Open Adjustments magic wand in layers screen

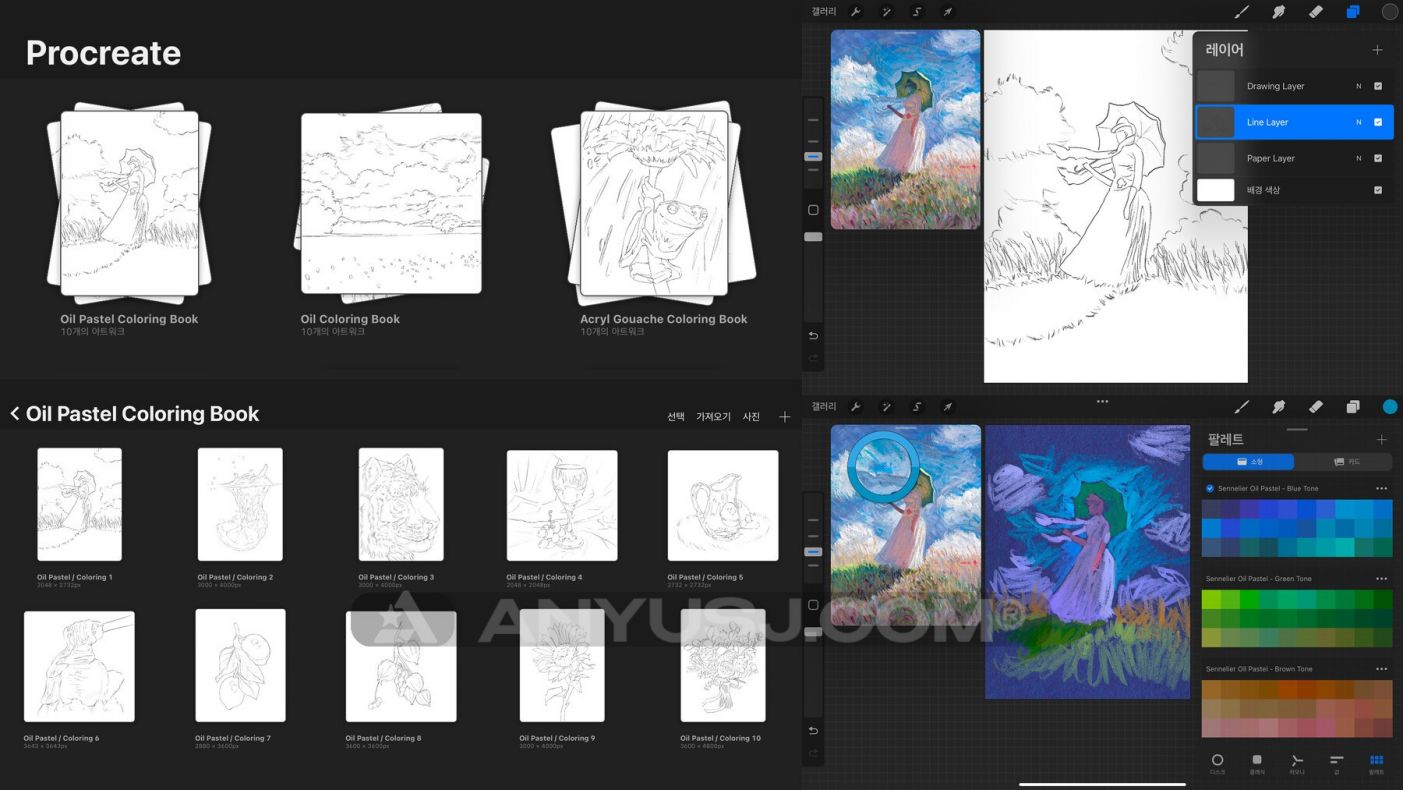[x=886, y=12]
